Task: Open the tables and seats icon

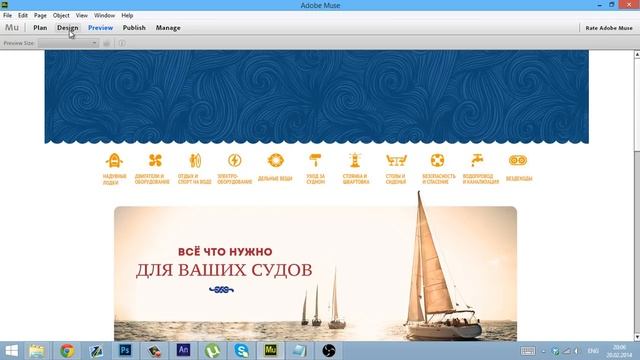Action: (396, 160)
